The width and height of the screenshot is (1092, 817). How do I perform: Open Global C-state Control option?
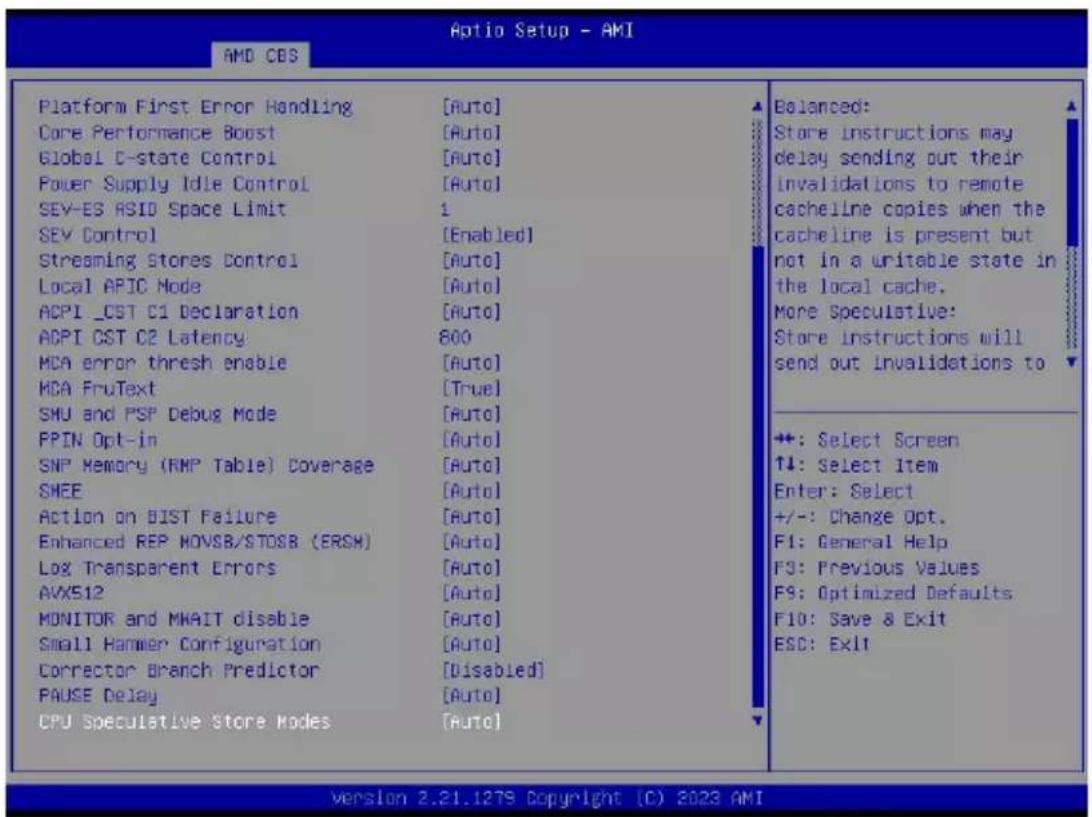pyautogui.click(x=270, y=158)
